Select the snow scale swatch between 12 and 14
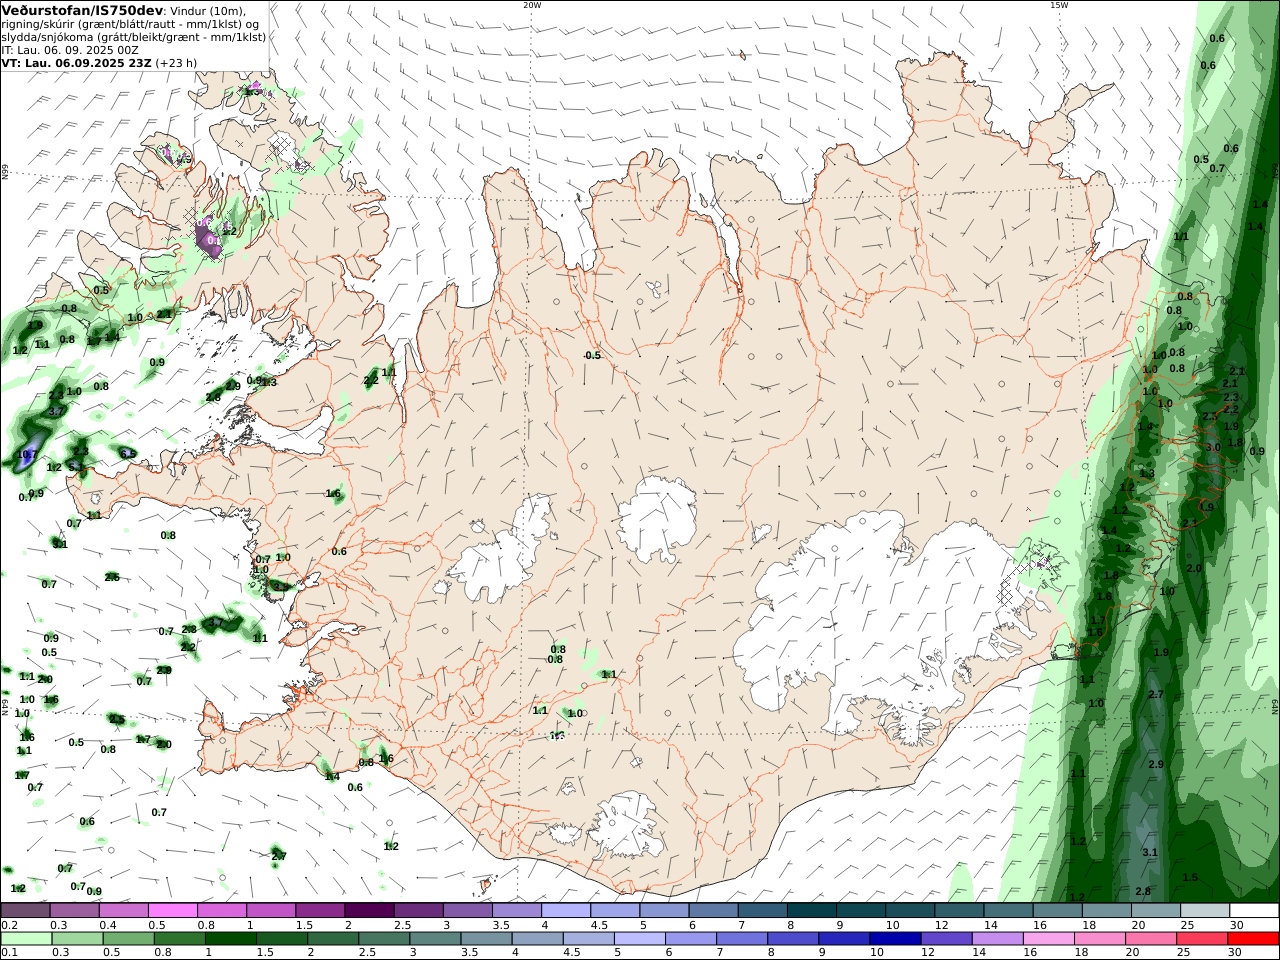This screenshot has width=1280, height=960. click(x=959, y=911)
